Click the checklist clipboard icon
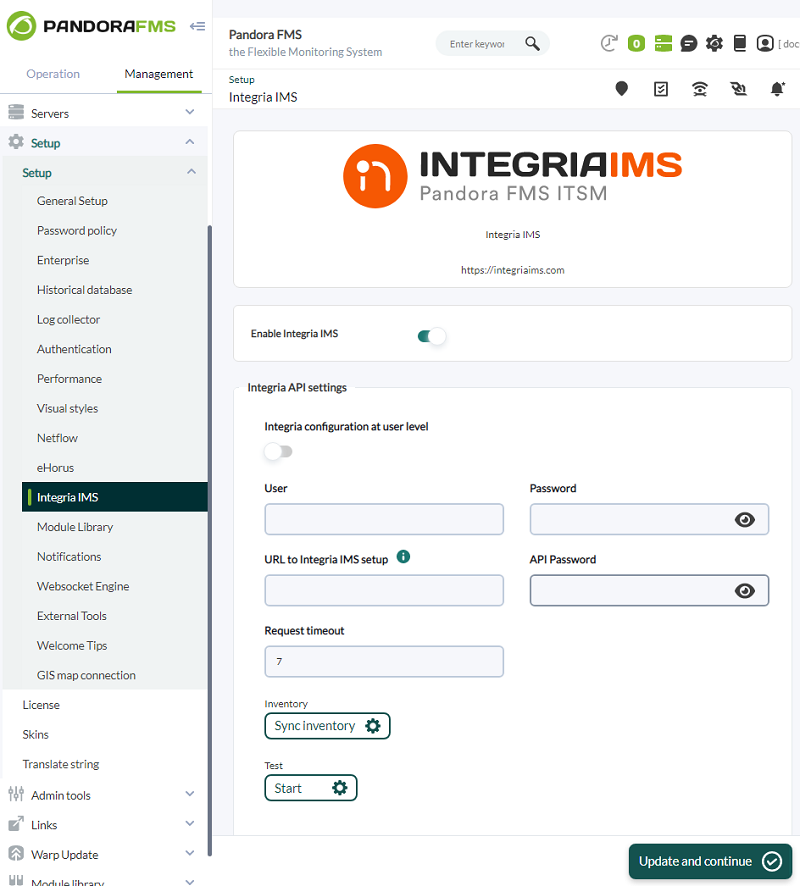 tap(661, 89)
